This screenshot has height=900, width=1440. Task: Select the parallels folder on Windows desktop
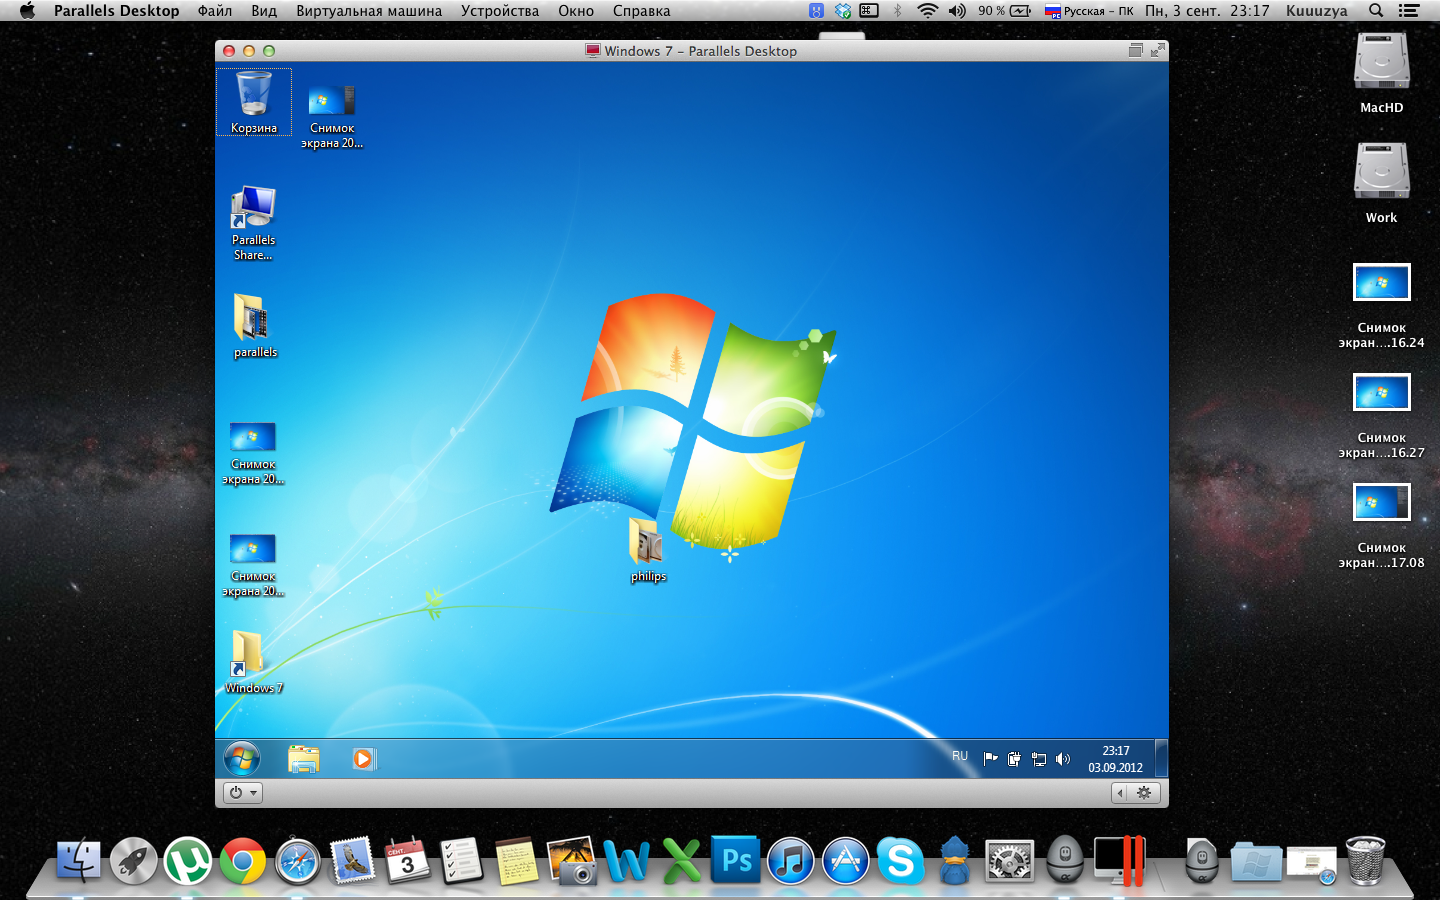coord(255,325)
